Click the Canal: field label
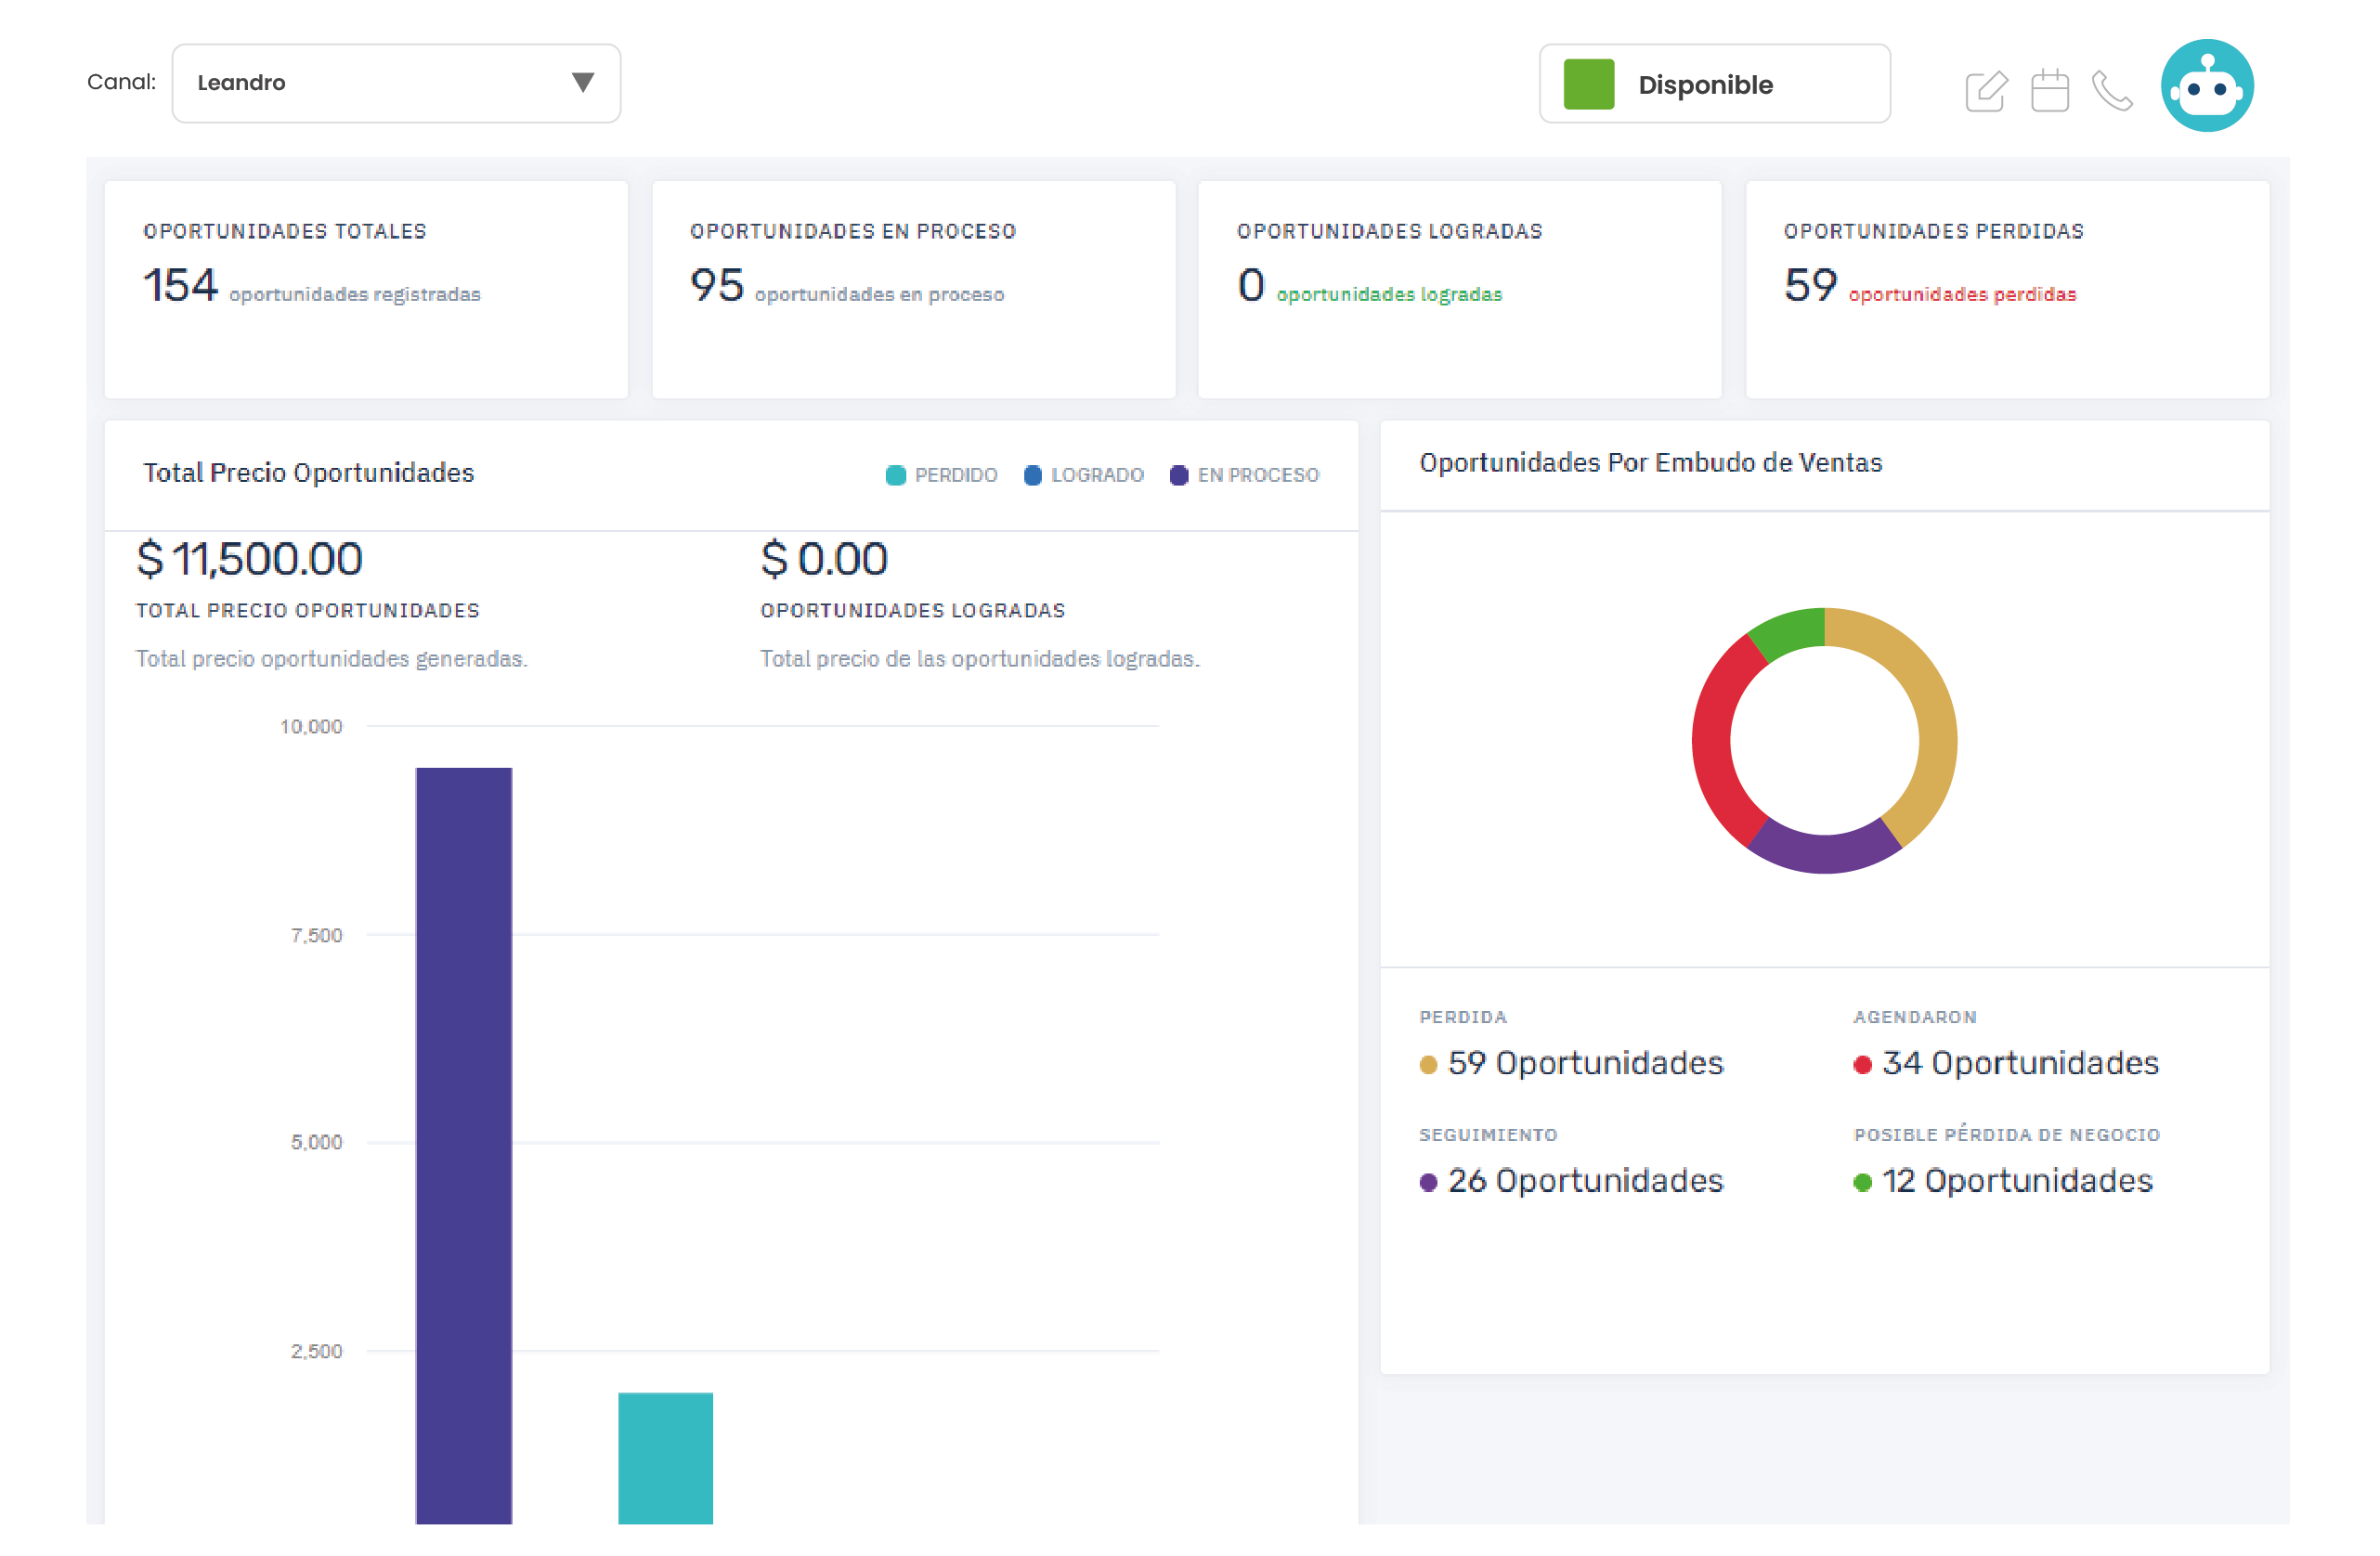 (121, 82)
